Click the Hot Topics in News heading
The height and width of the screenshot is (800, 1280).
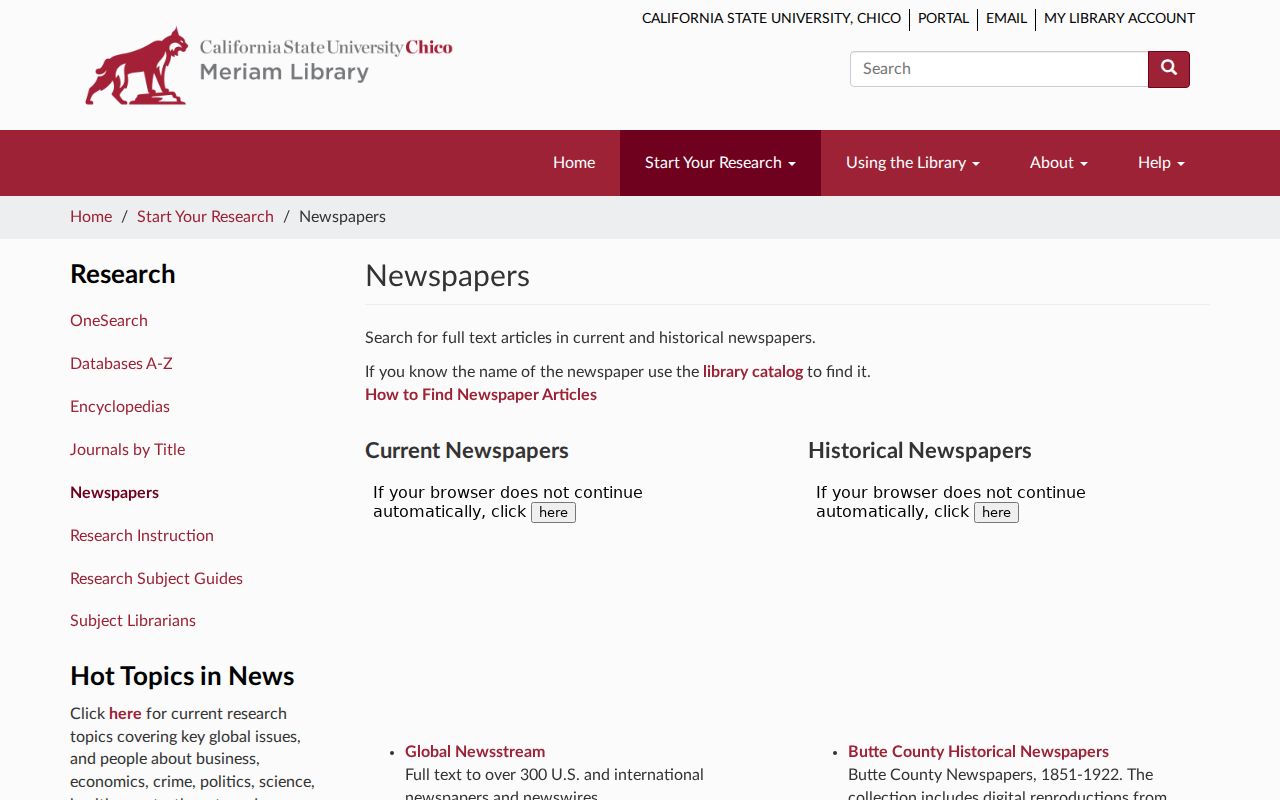click(x=182, y=677)
